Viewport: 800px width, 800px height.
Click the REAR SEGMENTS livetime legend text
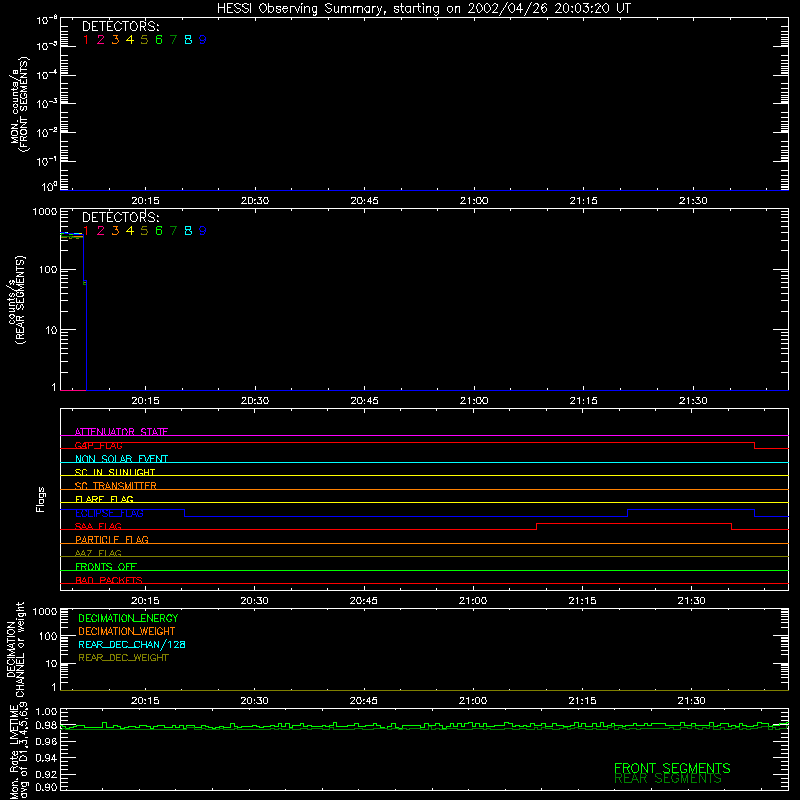[x=668, y=779]
